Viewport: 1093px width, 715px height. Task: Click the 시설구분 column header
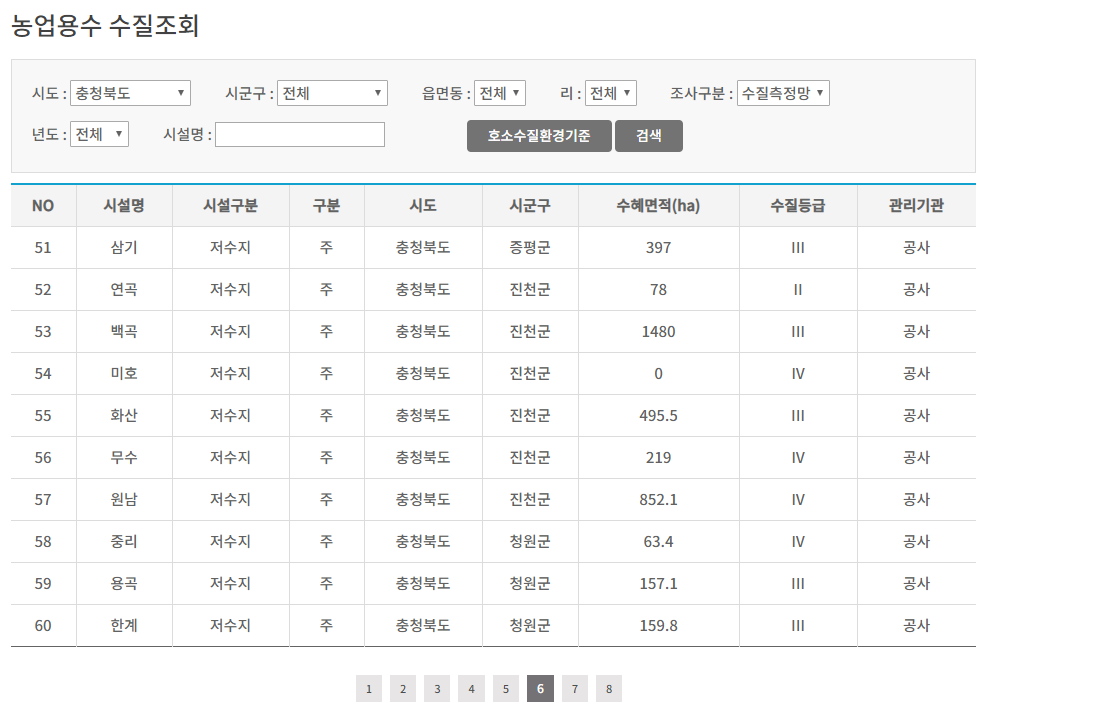point(231,206)
